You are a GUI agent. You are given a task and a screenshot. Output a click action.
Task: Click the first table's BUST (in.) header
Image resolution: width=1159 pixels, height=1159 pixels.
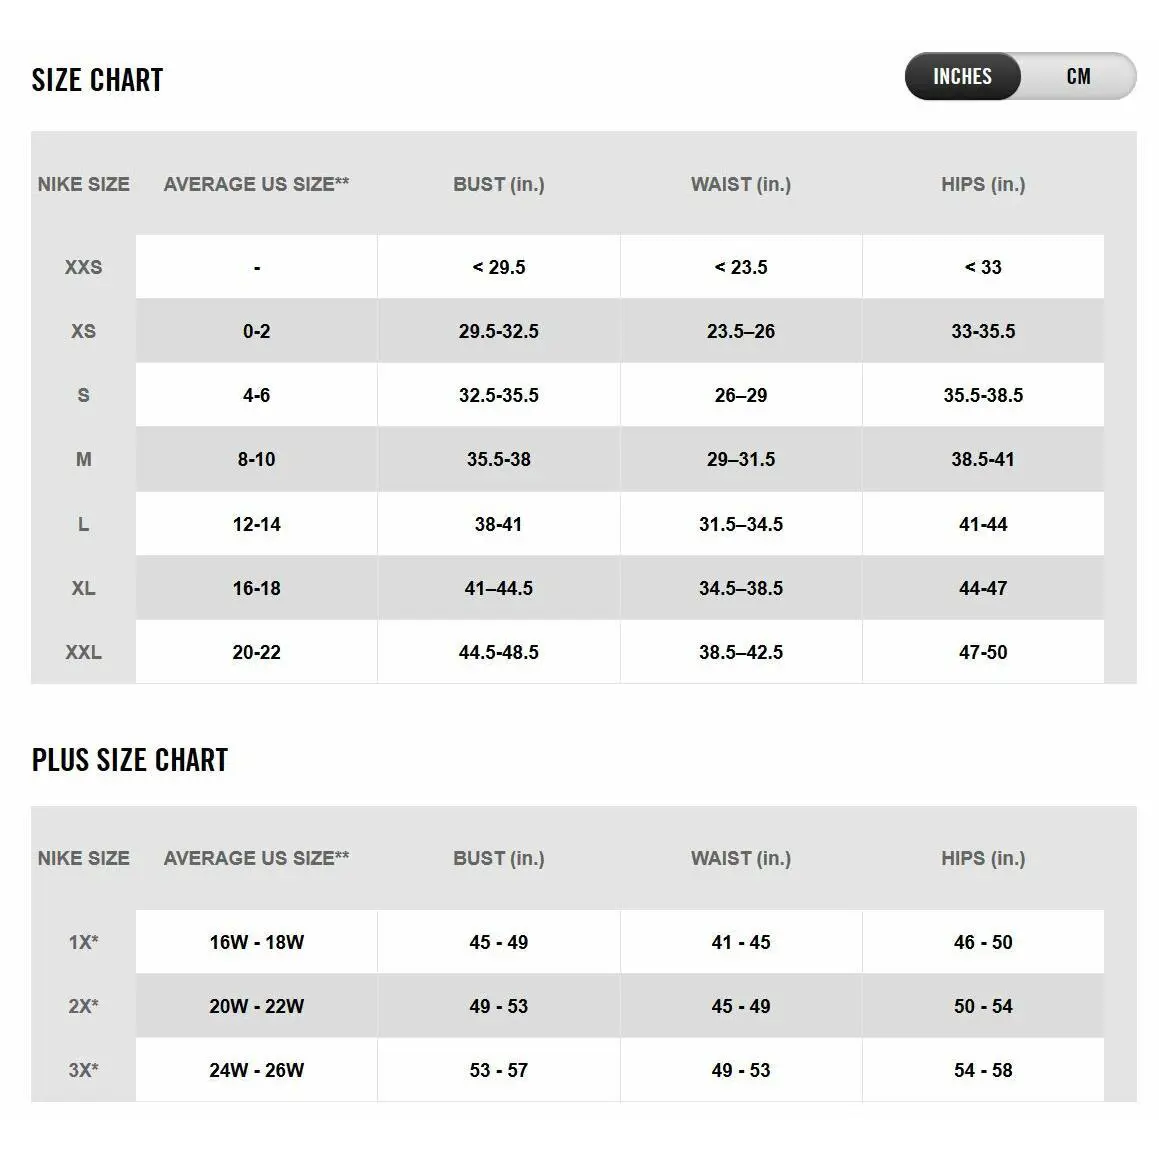click(x=499, y=184)
